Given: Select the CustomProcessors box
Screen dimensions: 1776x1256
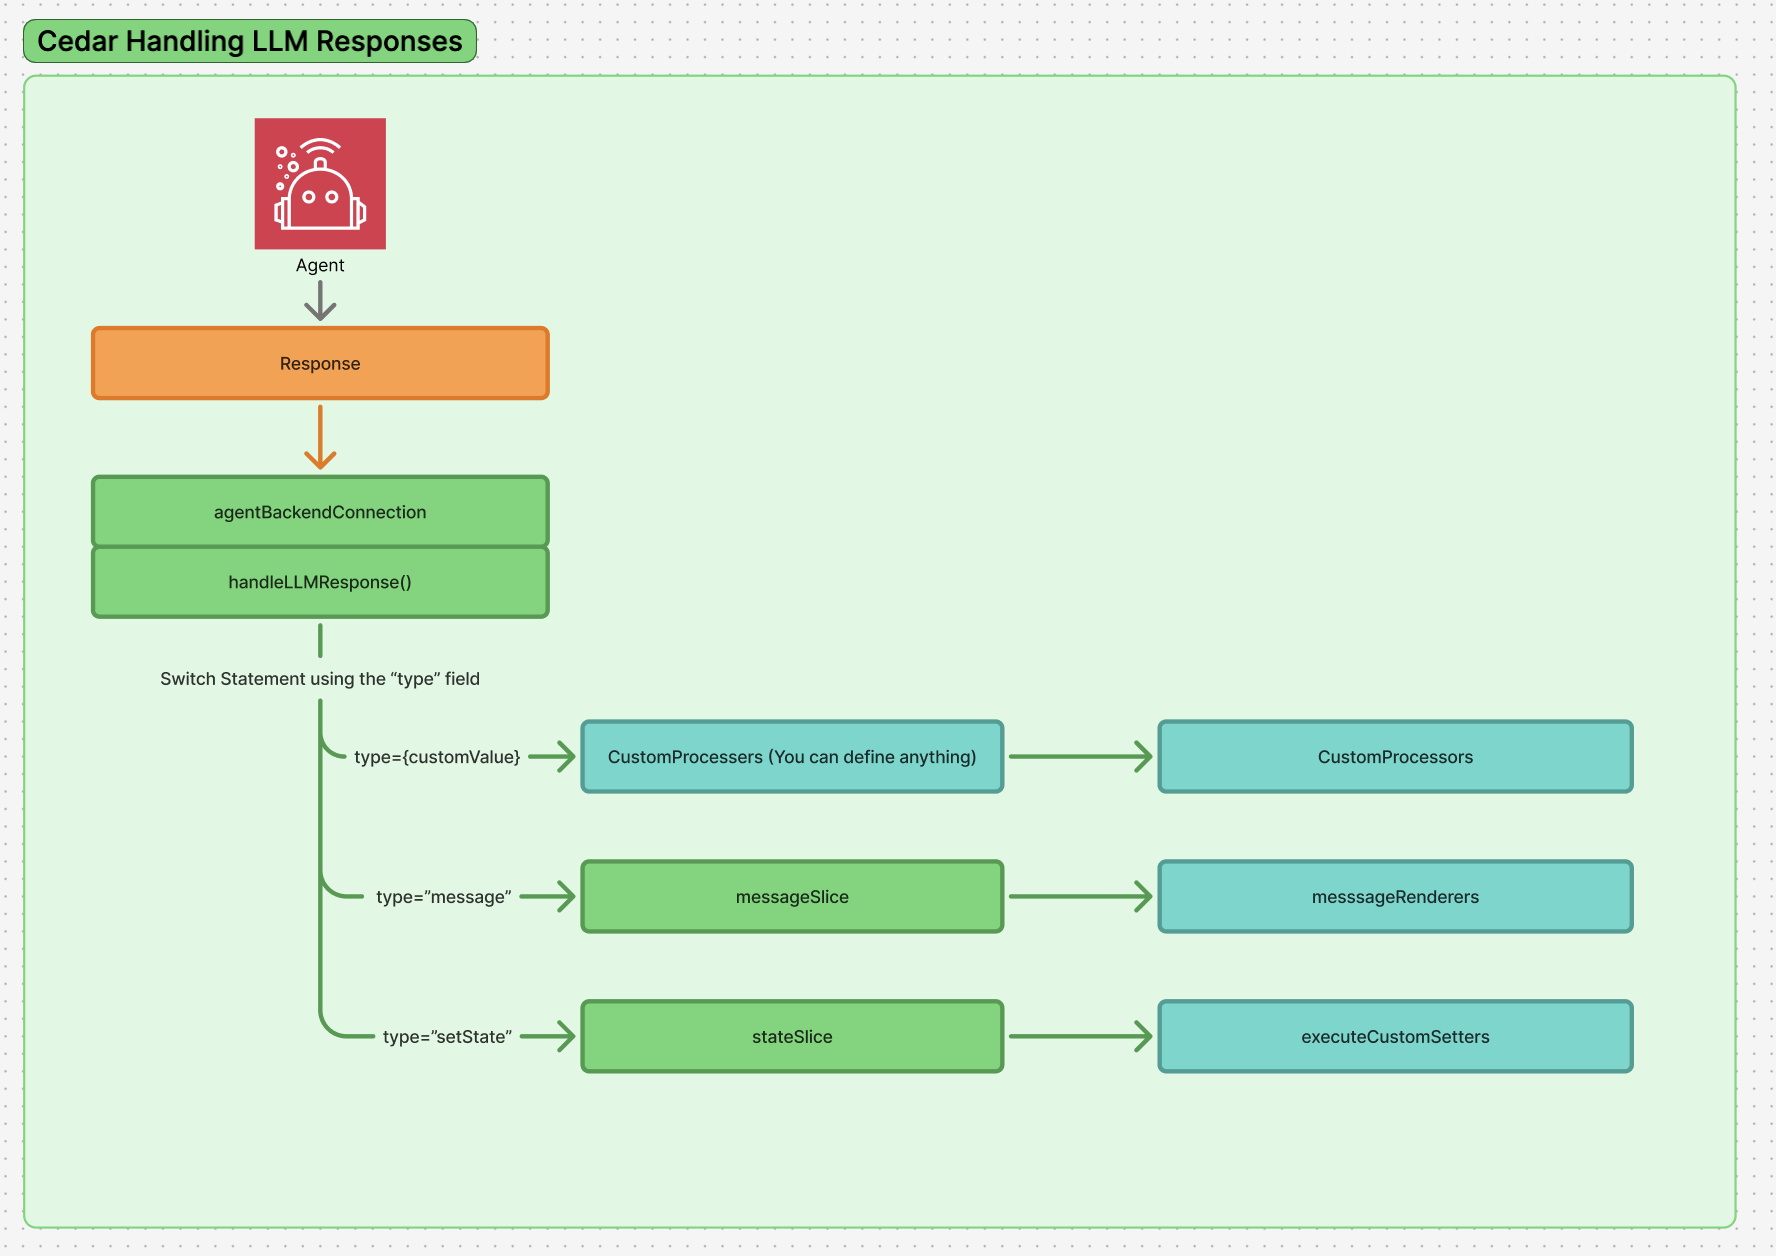Looking at the screenshot, I should (1395, 757).
